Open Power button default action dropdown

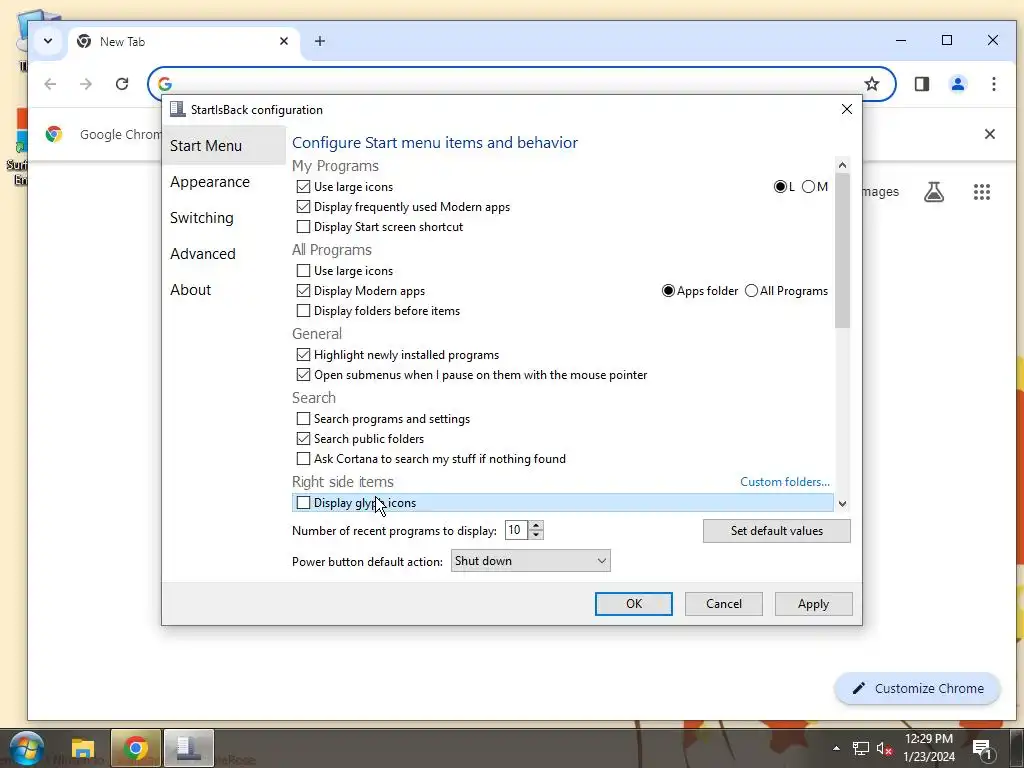[530, 561]
